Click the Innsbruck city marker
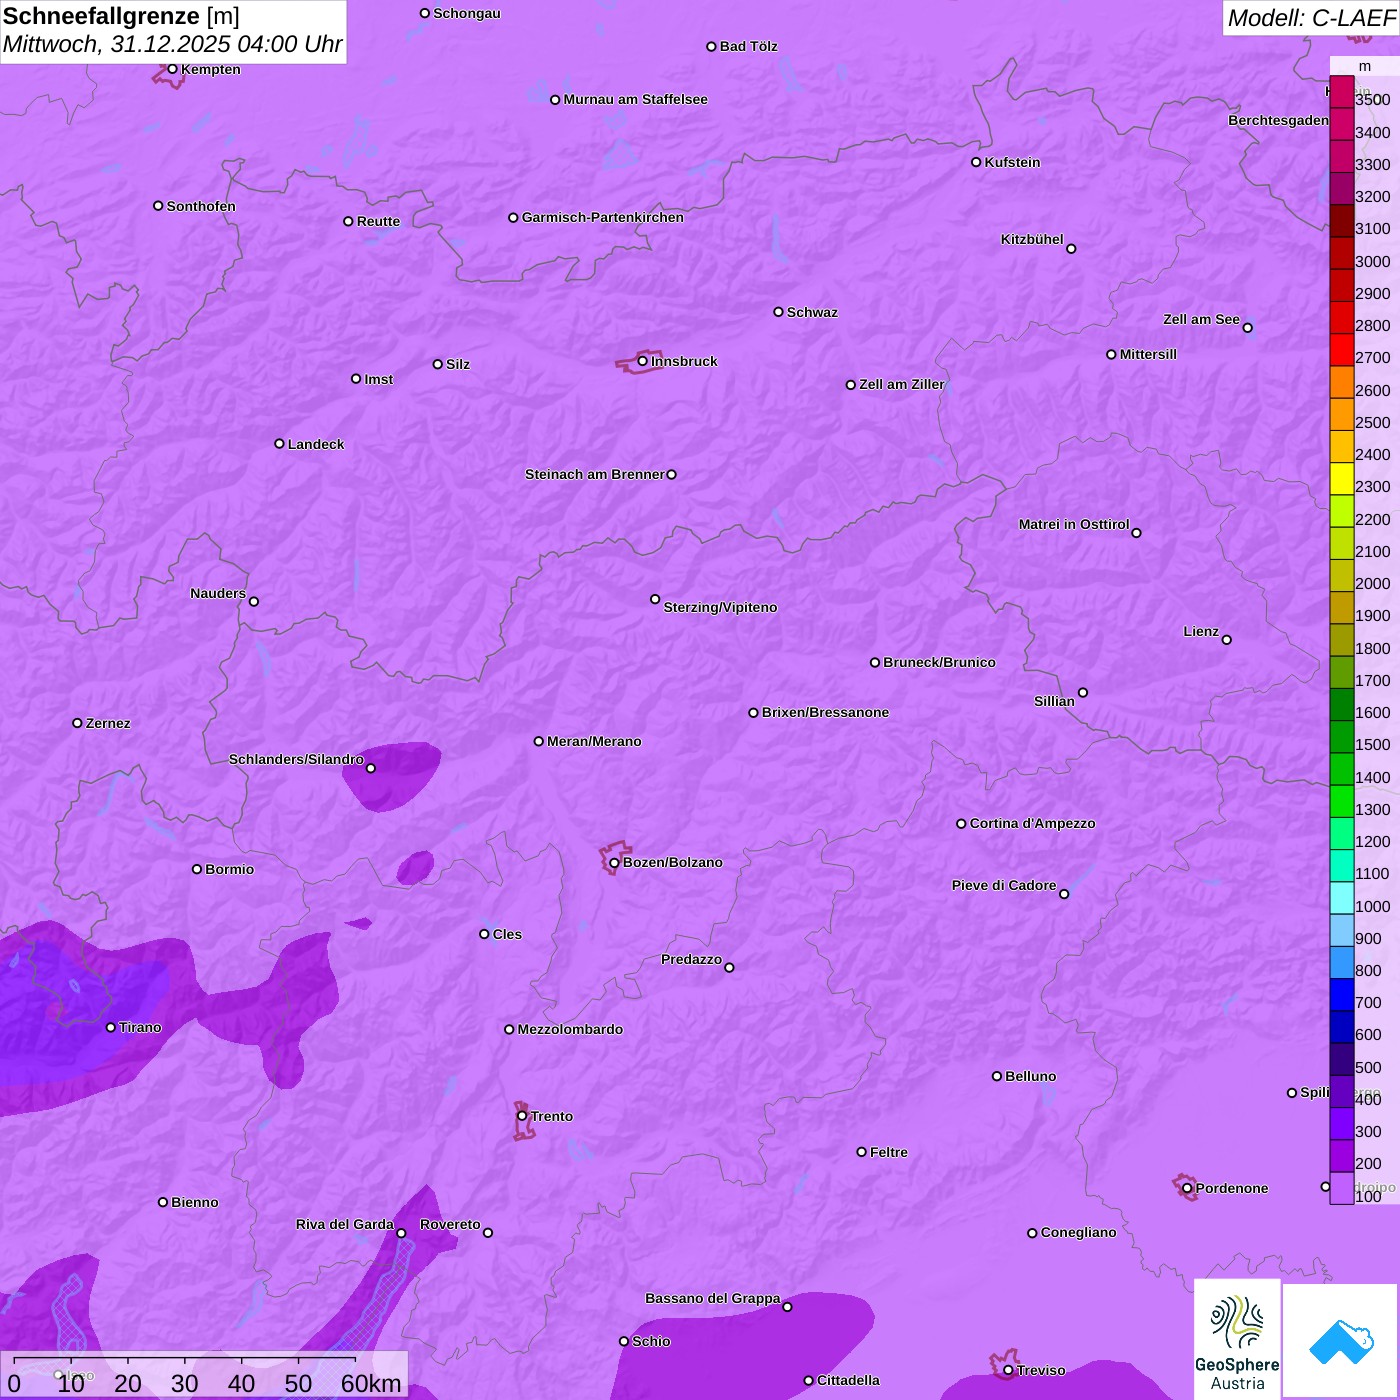This screenshot has width=1400, height=1400. point(642,361)
